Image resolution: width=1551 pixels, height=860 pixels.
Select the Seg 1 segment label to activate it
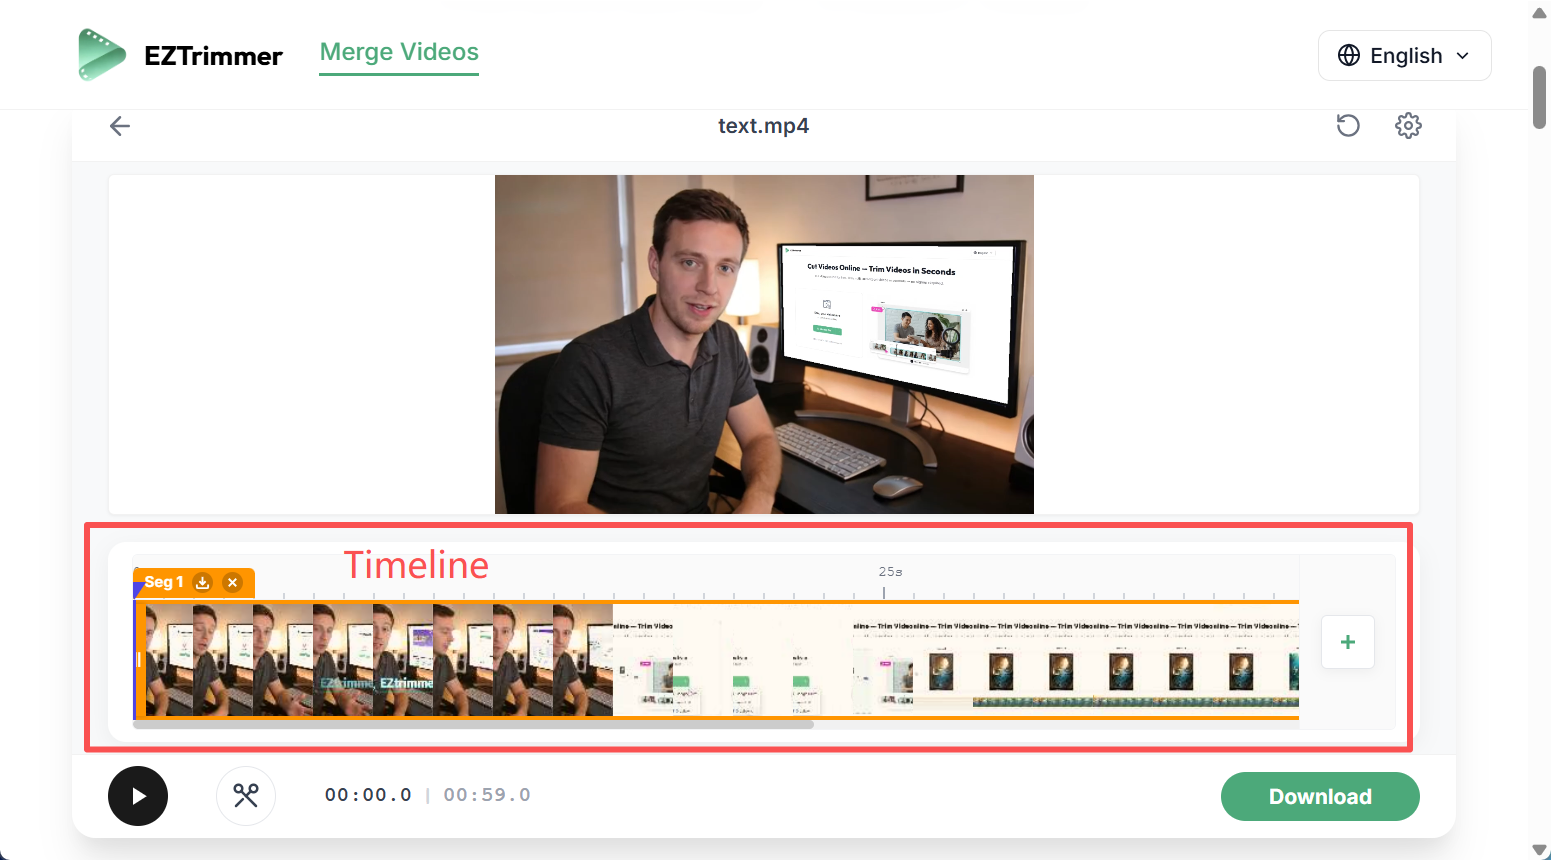pos(164,581)
